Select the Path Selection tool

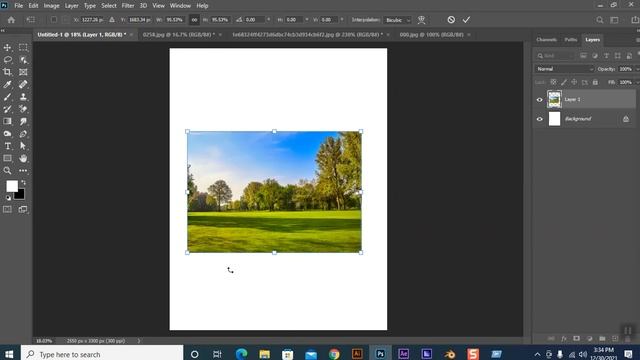pos(23,146)
